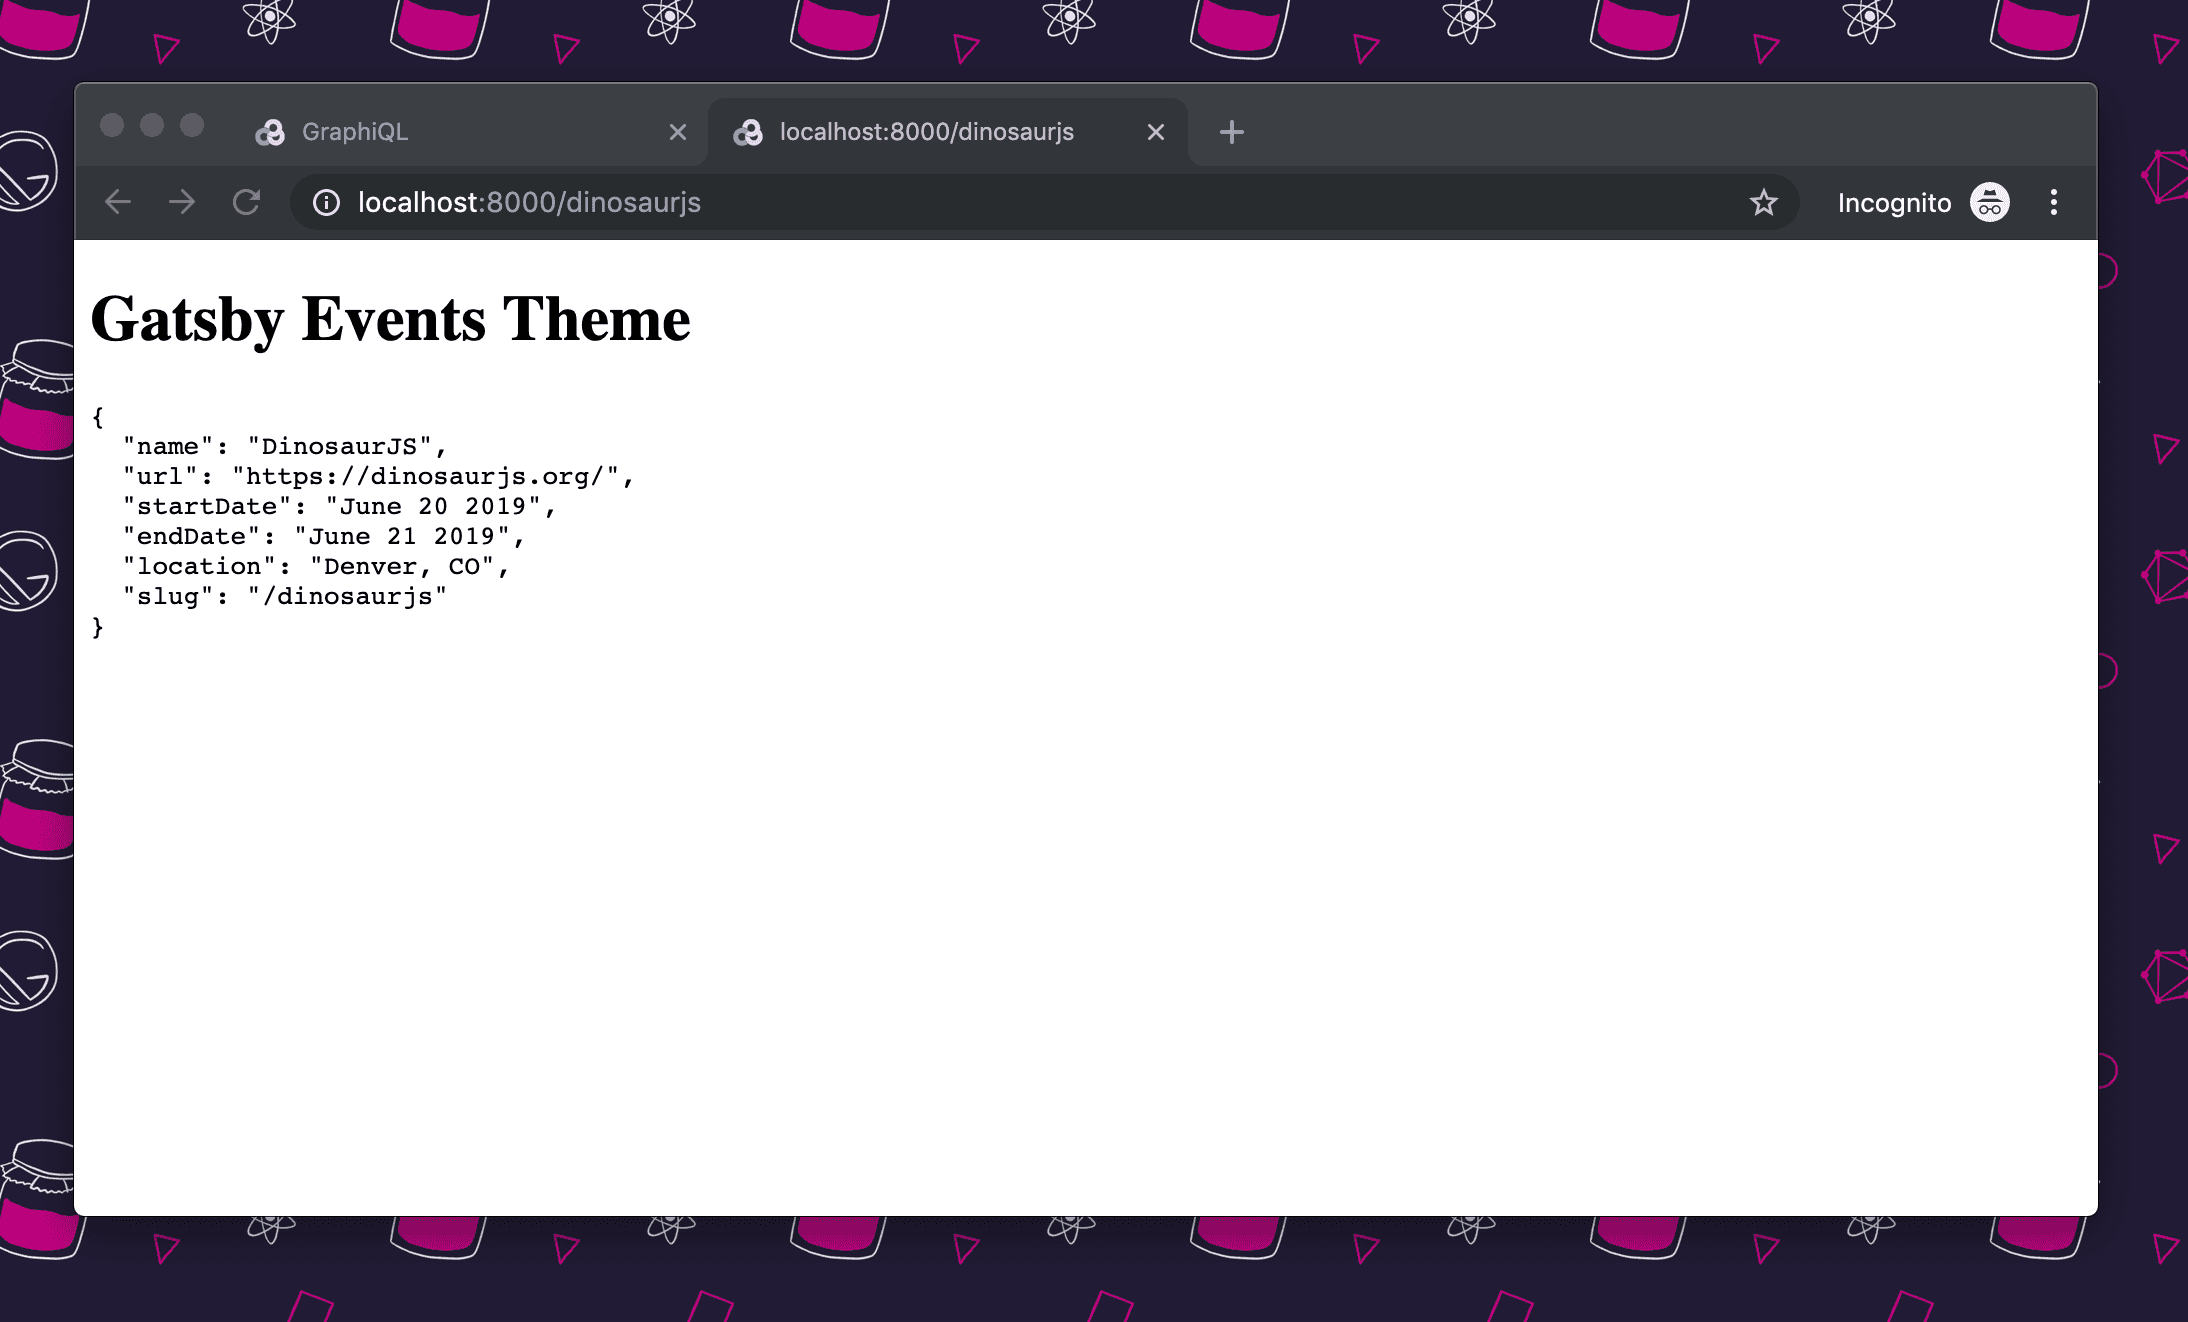Click the Incognito profile icon

1989,203
